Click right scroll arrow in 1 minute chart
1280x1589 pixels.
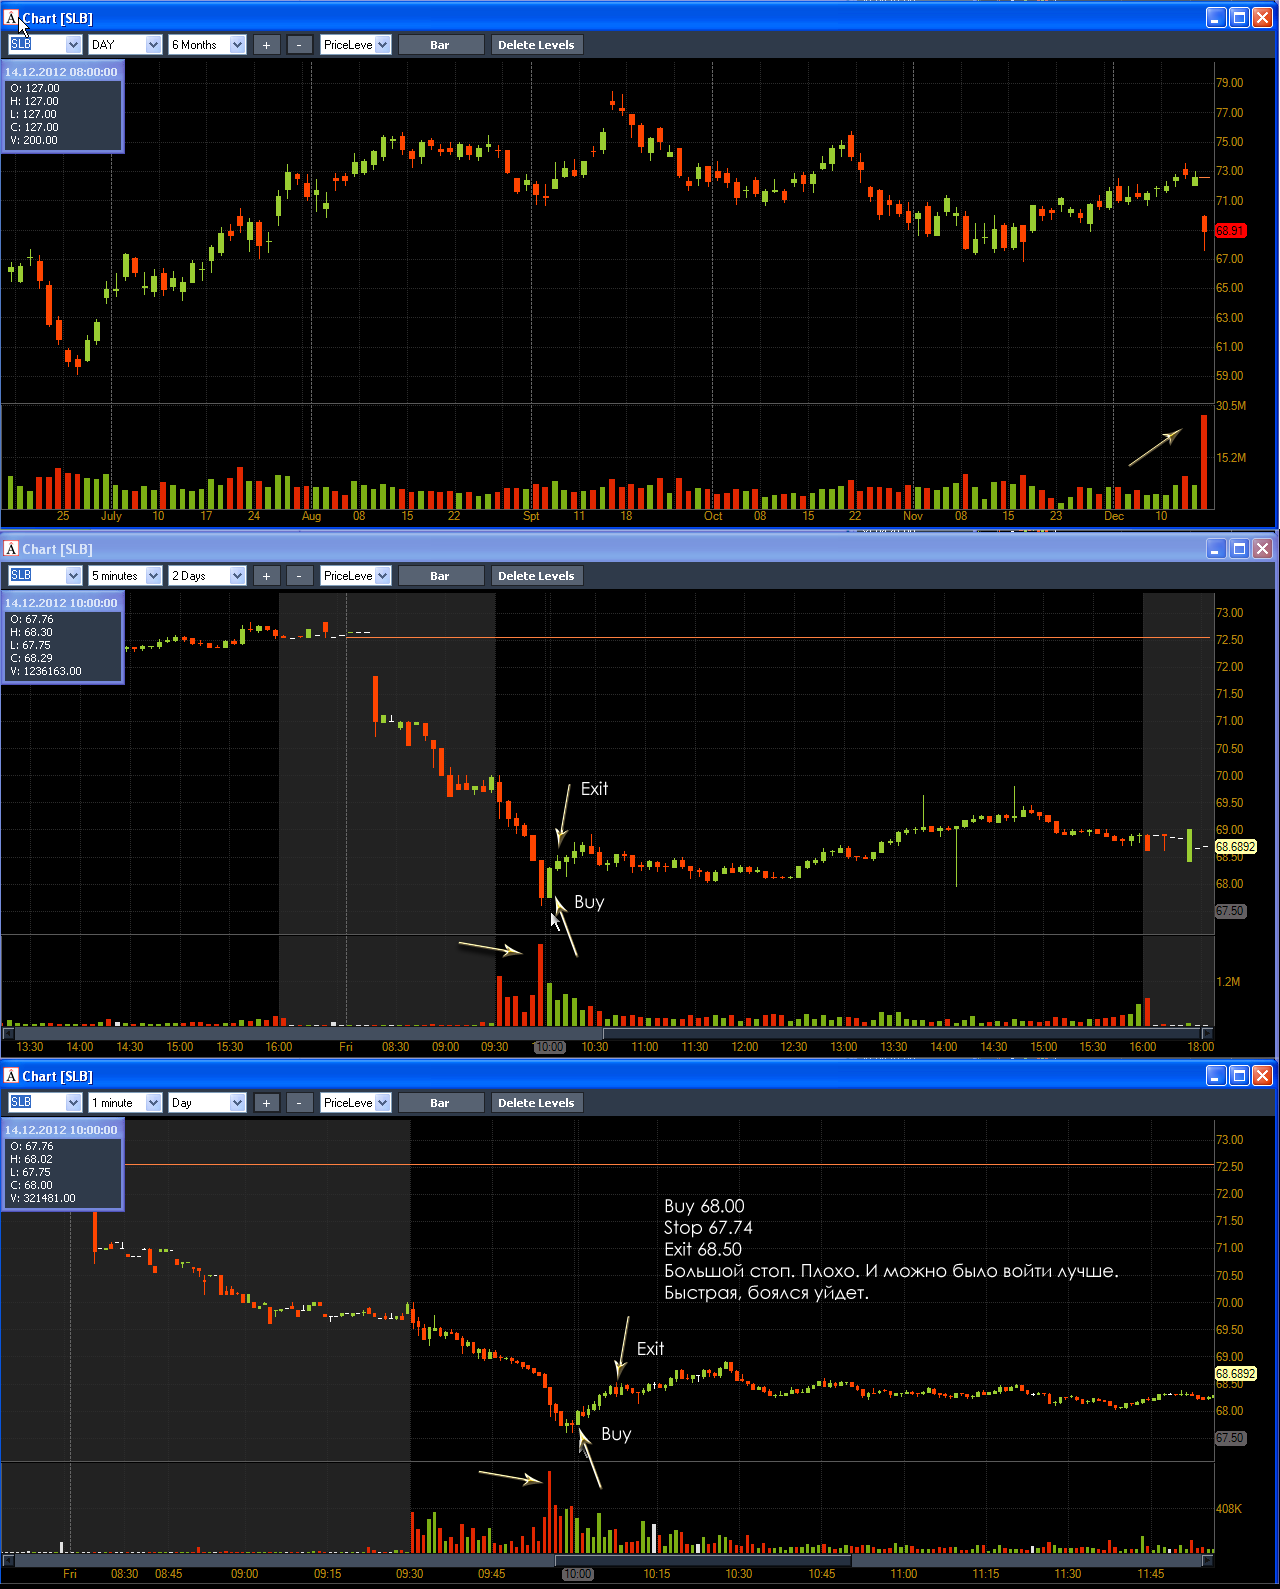(x=1207, y=1560)
